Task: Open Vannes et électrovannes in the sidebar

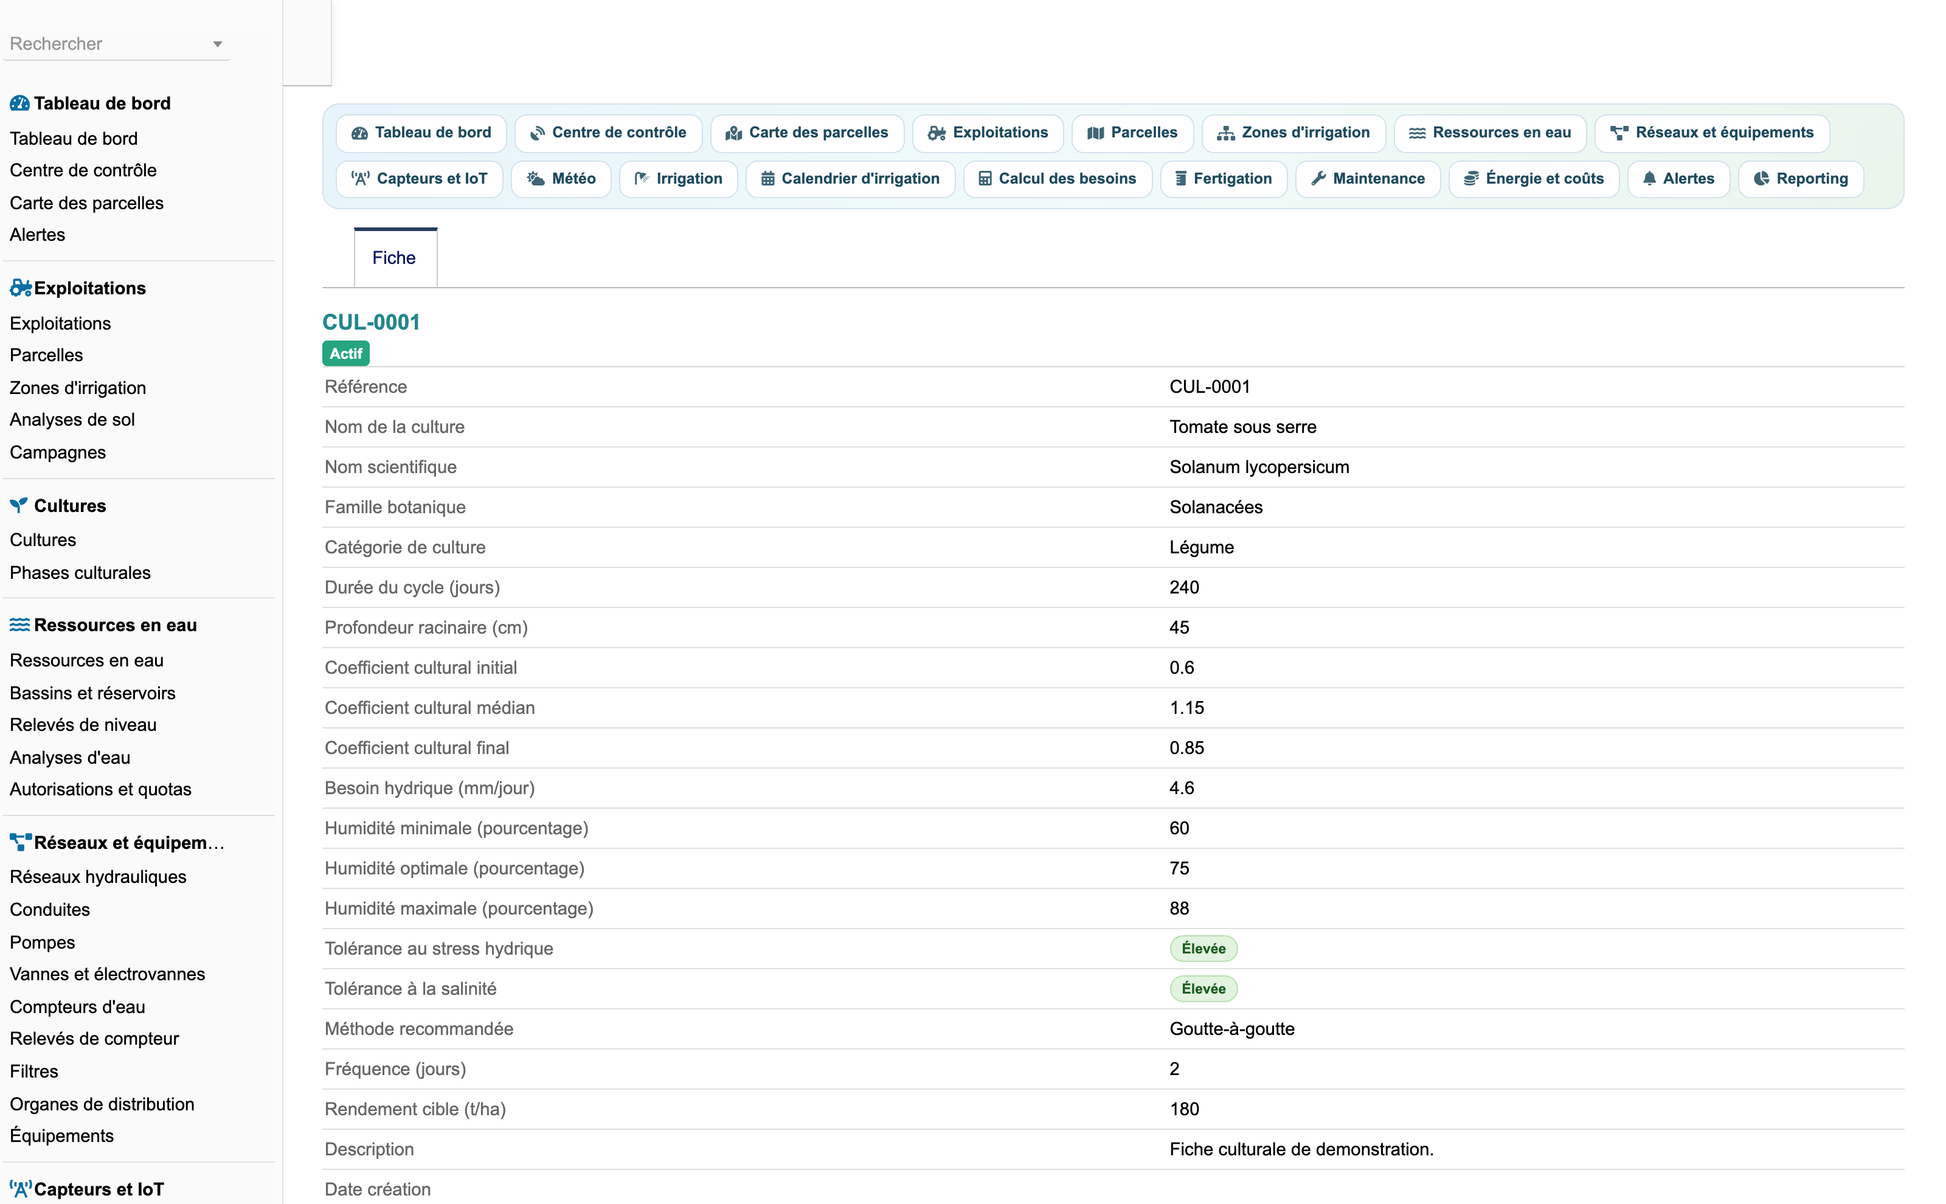Action: (107, 974)
